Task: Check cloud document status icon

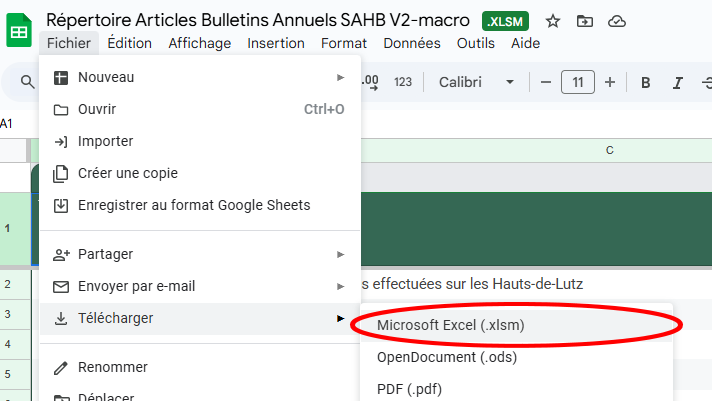Action: tap(617, 21)
